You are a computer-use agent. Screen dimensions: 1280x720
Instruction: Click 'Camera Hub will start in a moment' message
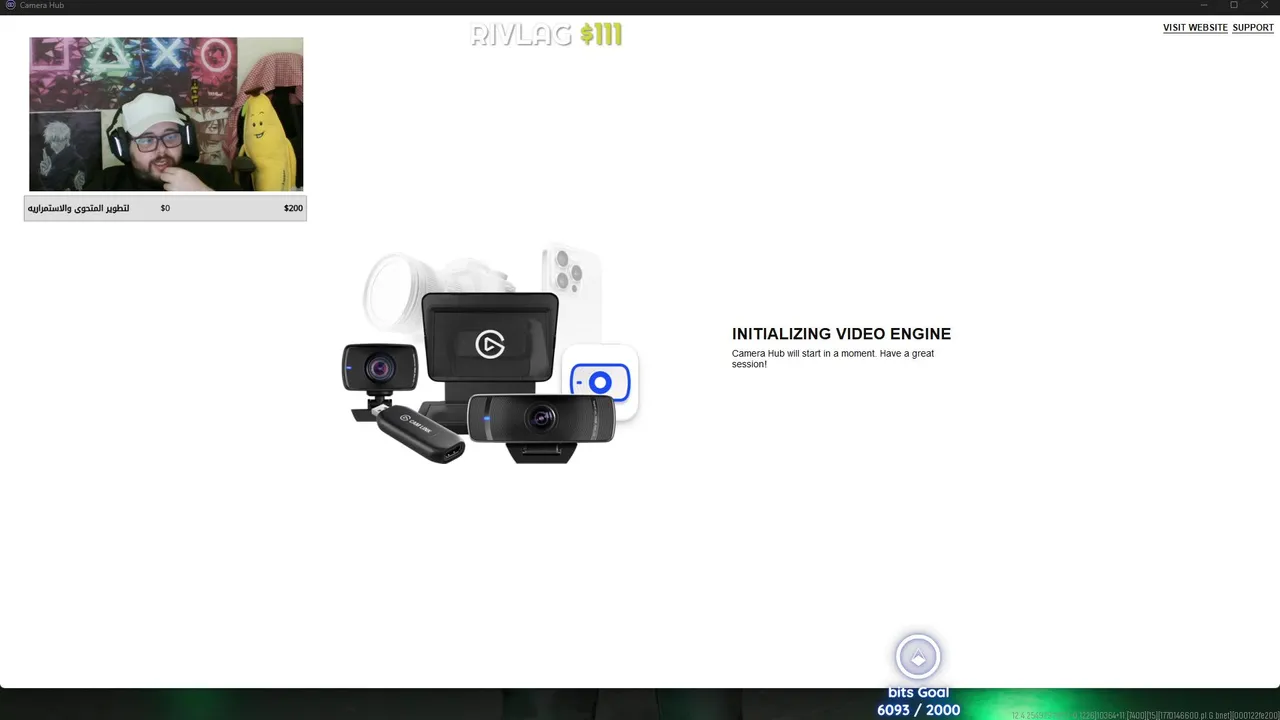click(833, 359)
